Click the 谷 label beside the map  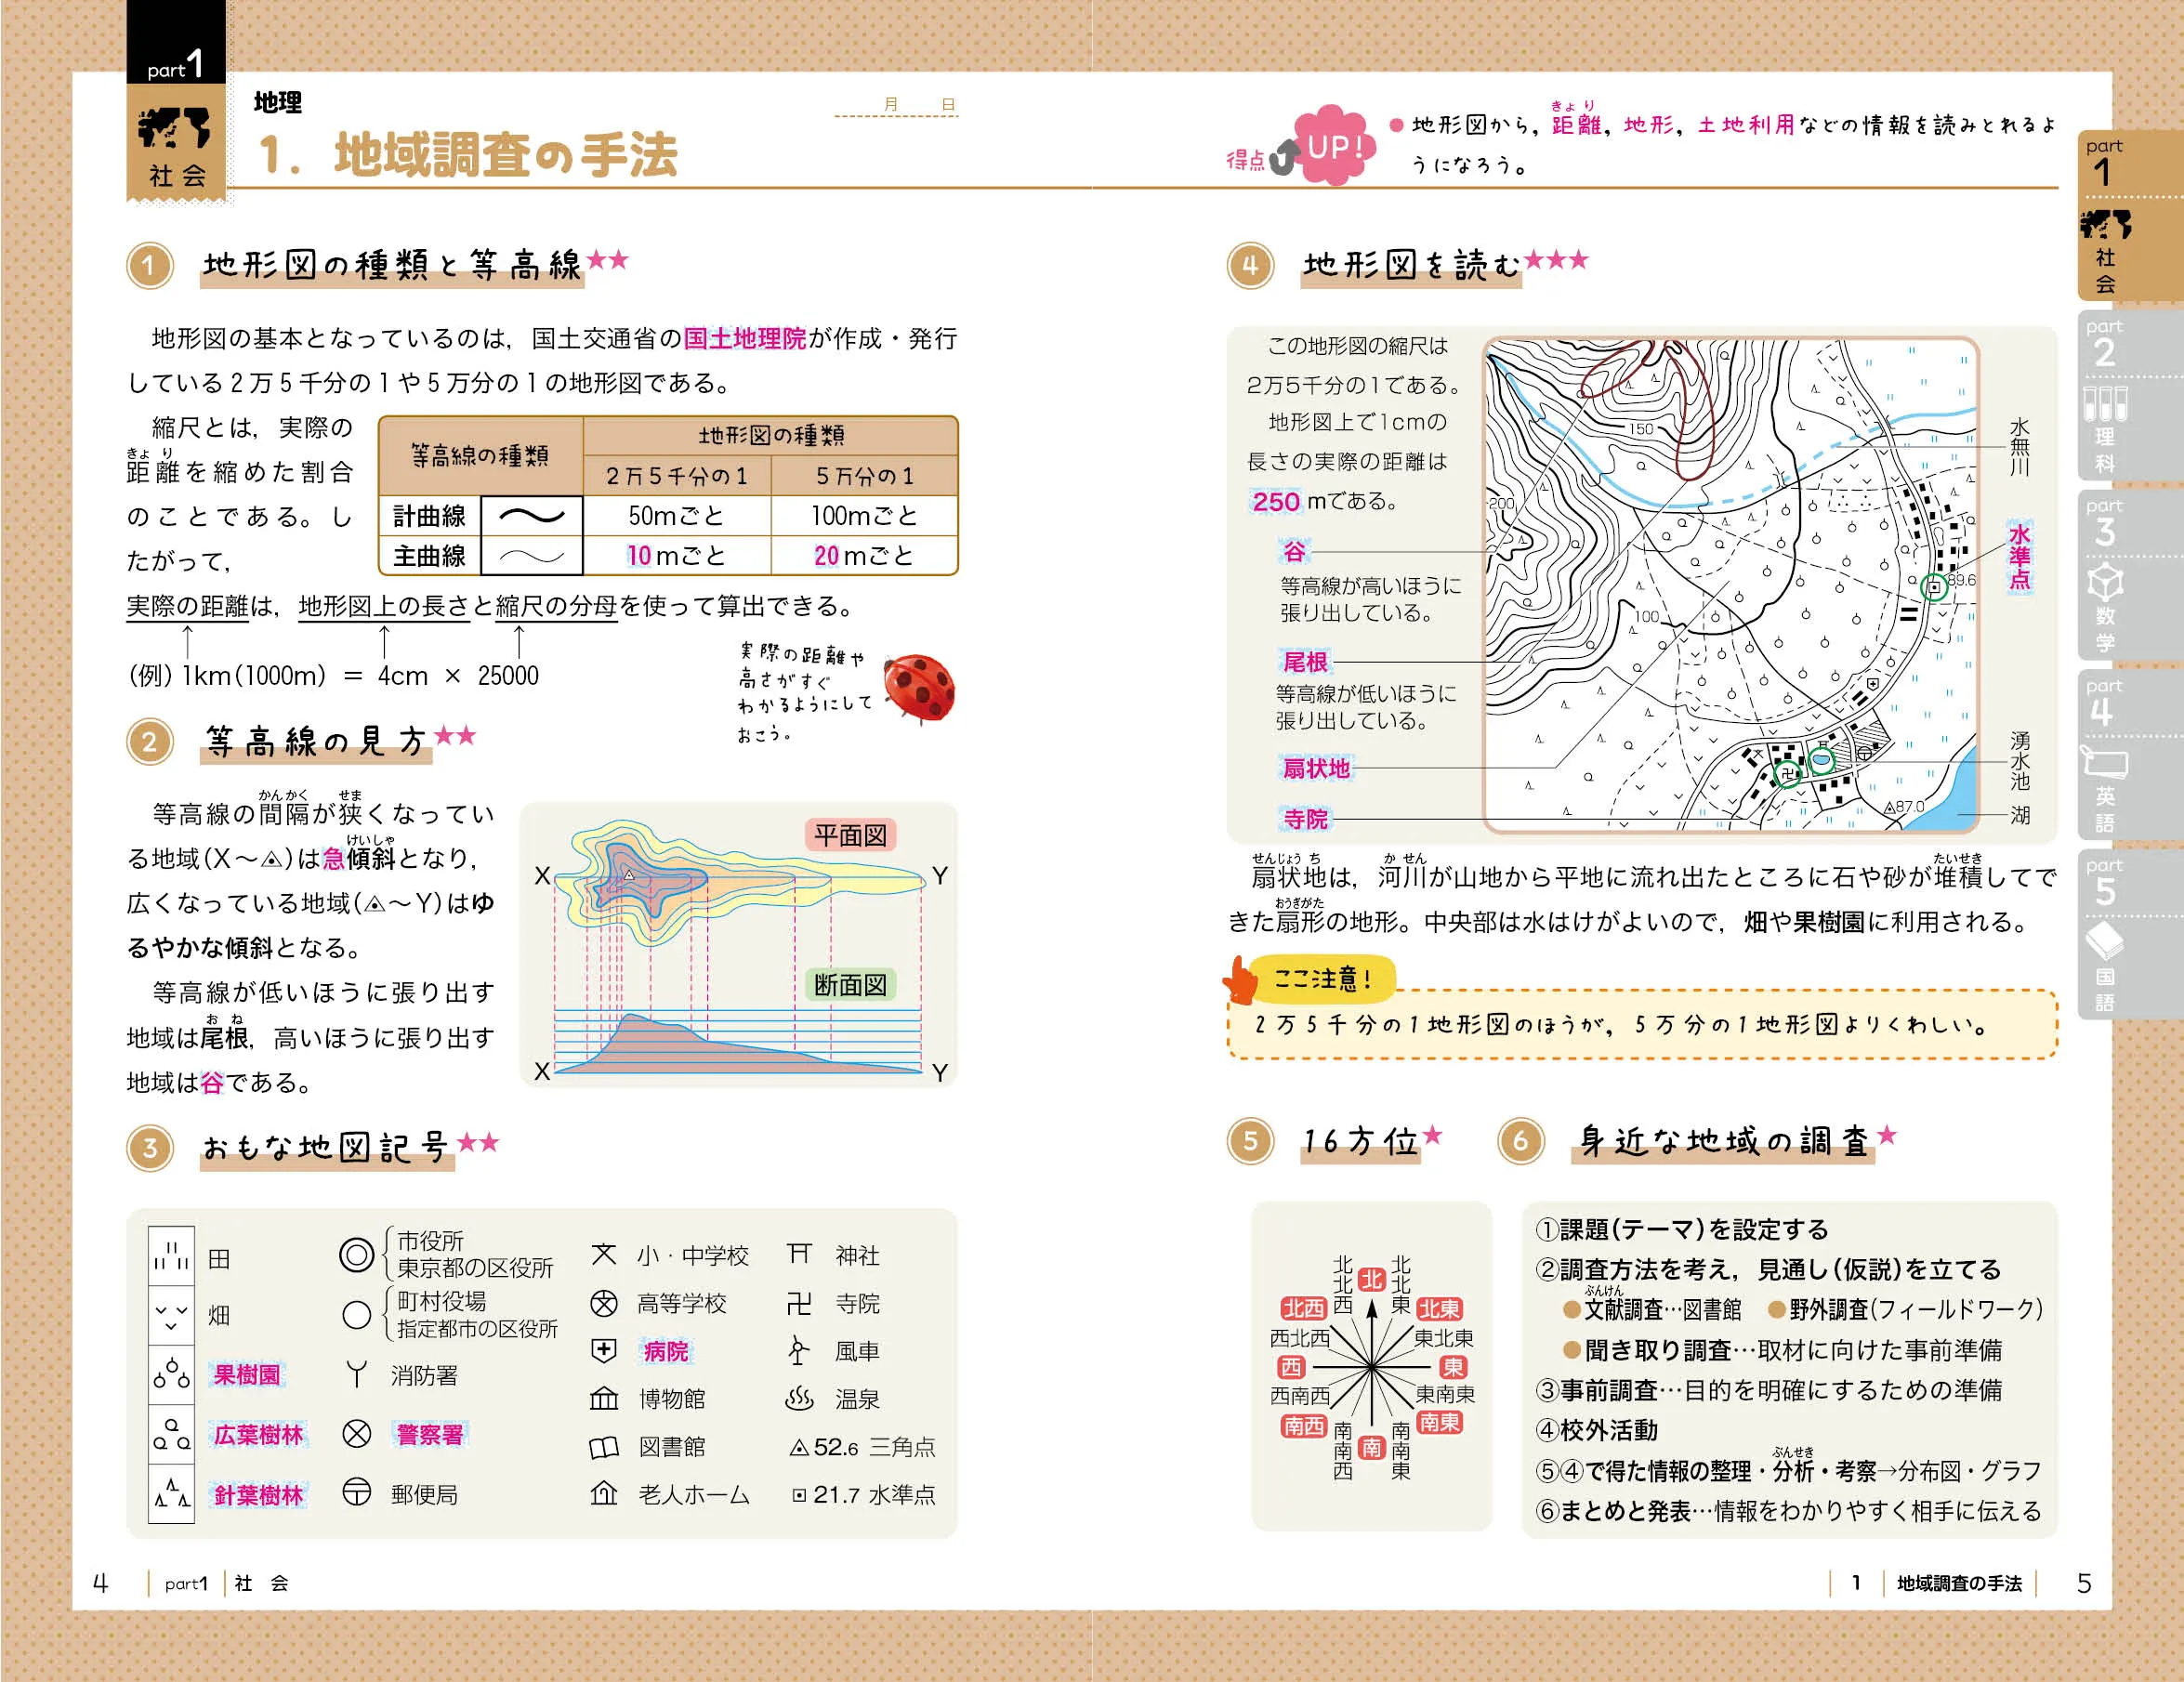(x=1294, y=552)
